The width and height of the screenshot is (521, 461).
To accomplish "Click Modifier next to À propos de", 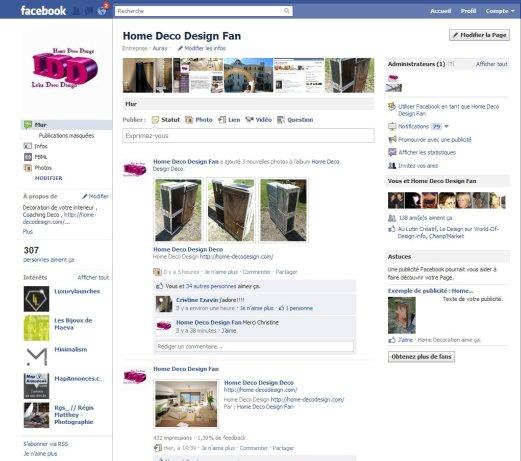I will (95, 196).
